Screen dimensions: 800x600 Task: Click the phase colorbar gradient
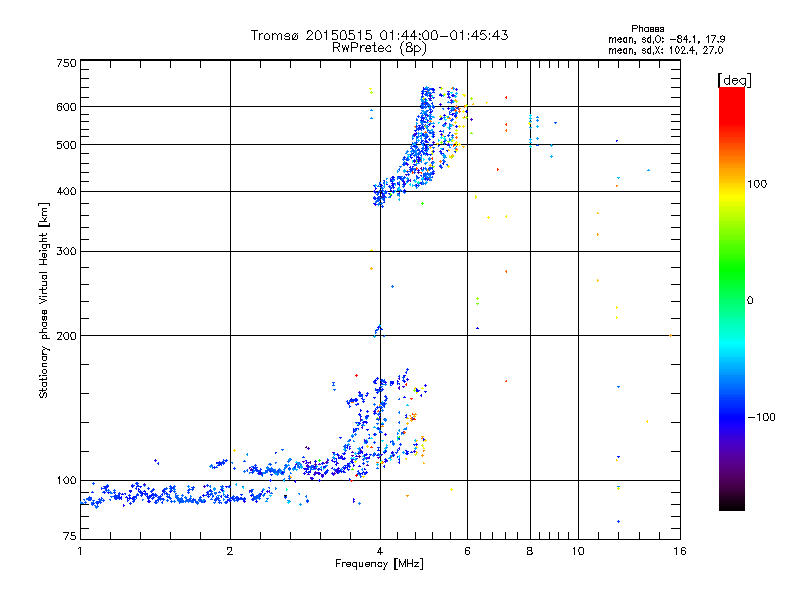732,298
